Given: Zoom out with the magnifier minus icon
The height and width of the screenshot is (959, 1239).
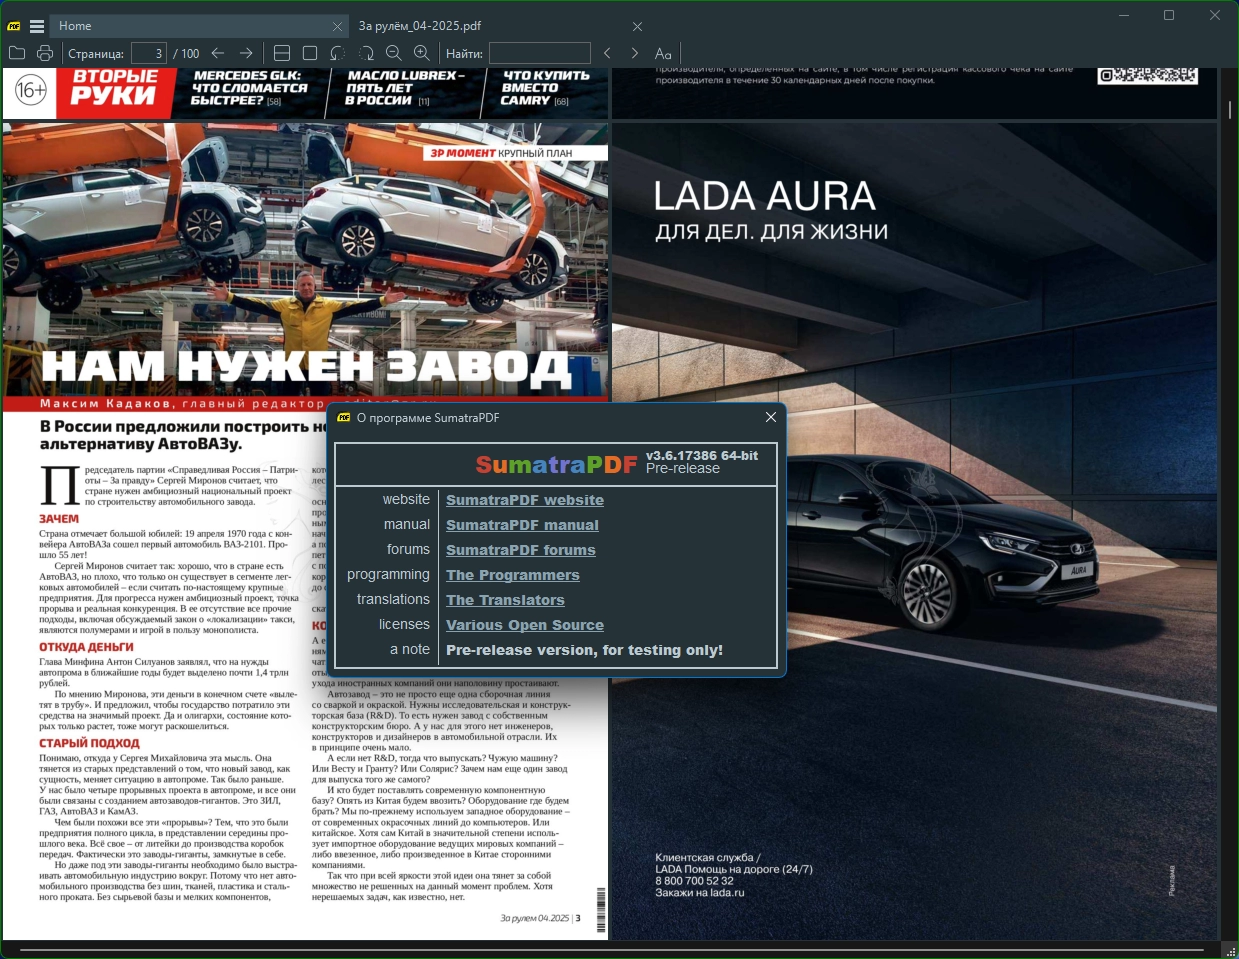Looking at the screenshot, I should [394, 53].
